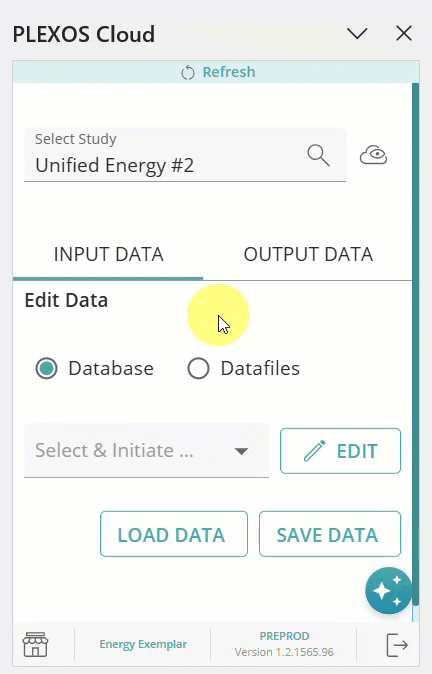Open the Select & Initiate dropdown
The width and height of the screenshot is (432, 674).
tap(147, 450)
